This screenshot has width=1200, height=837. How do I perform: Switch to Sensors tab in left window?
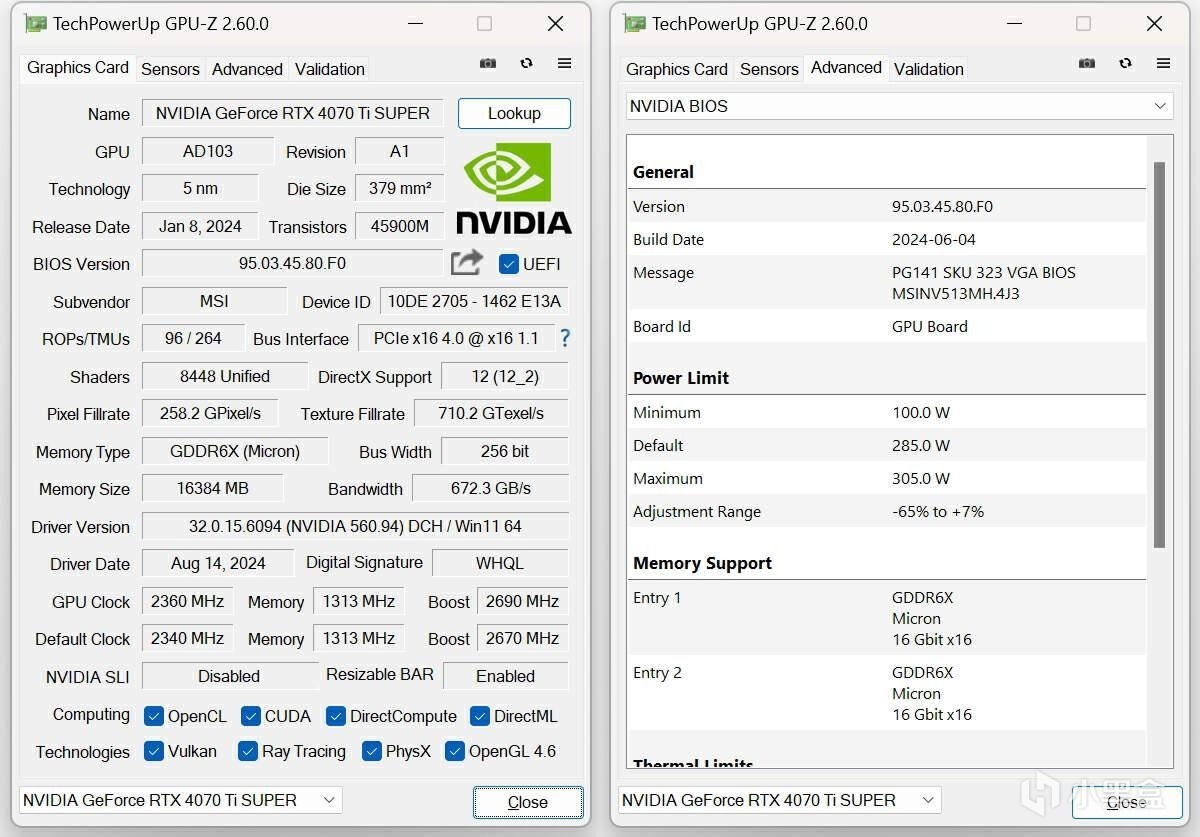[170, 69]
